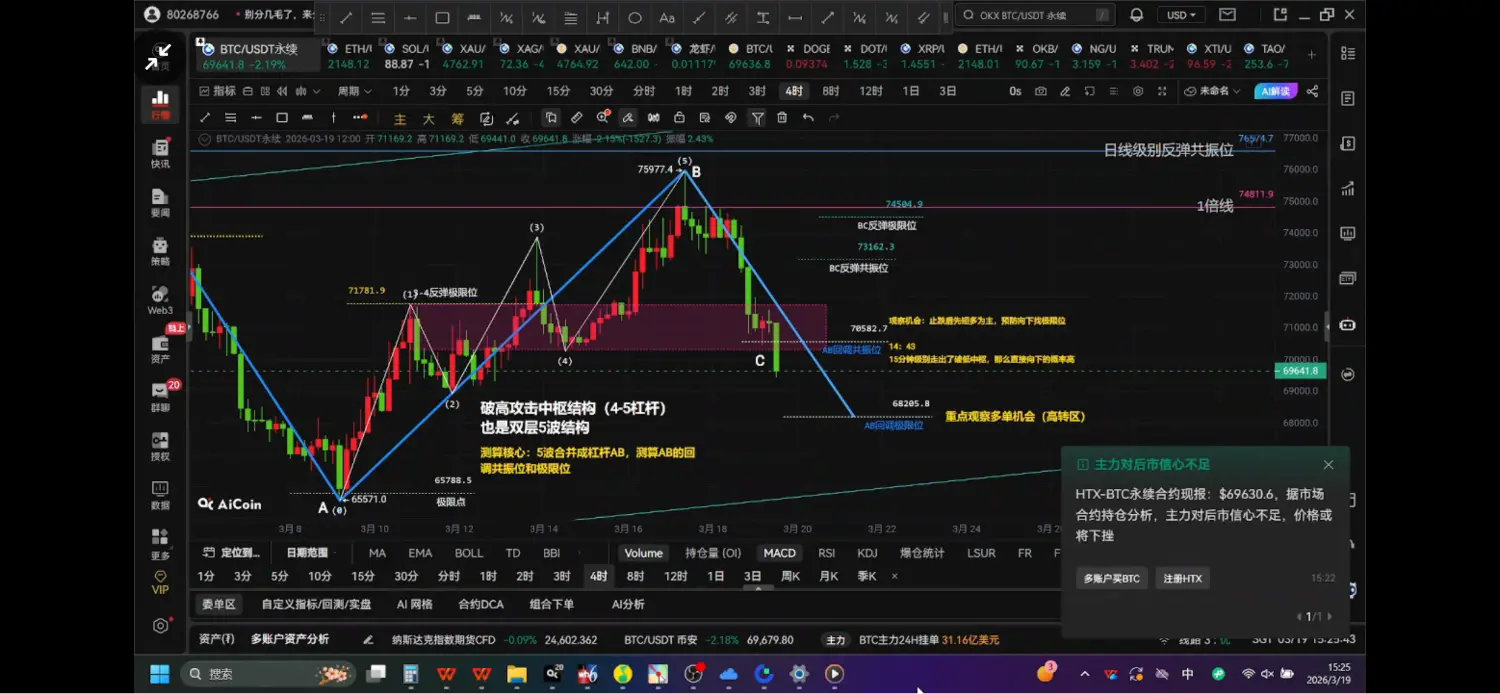
Task: Enter fullscreen chart mode
Action: [x=1162, y=91]
